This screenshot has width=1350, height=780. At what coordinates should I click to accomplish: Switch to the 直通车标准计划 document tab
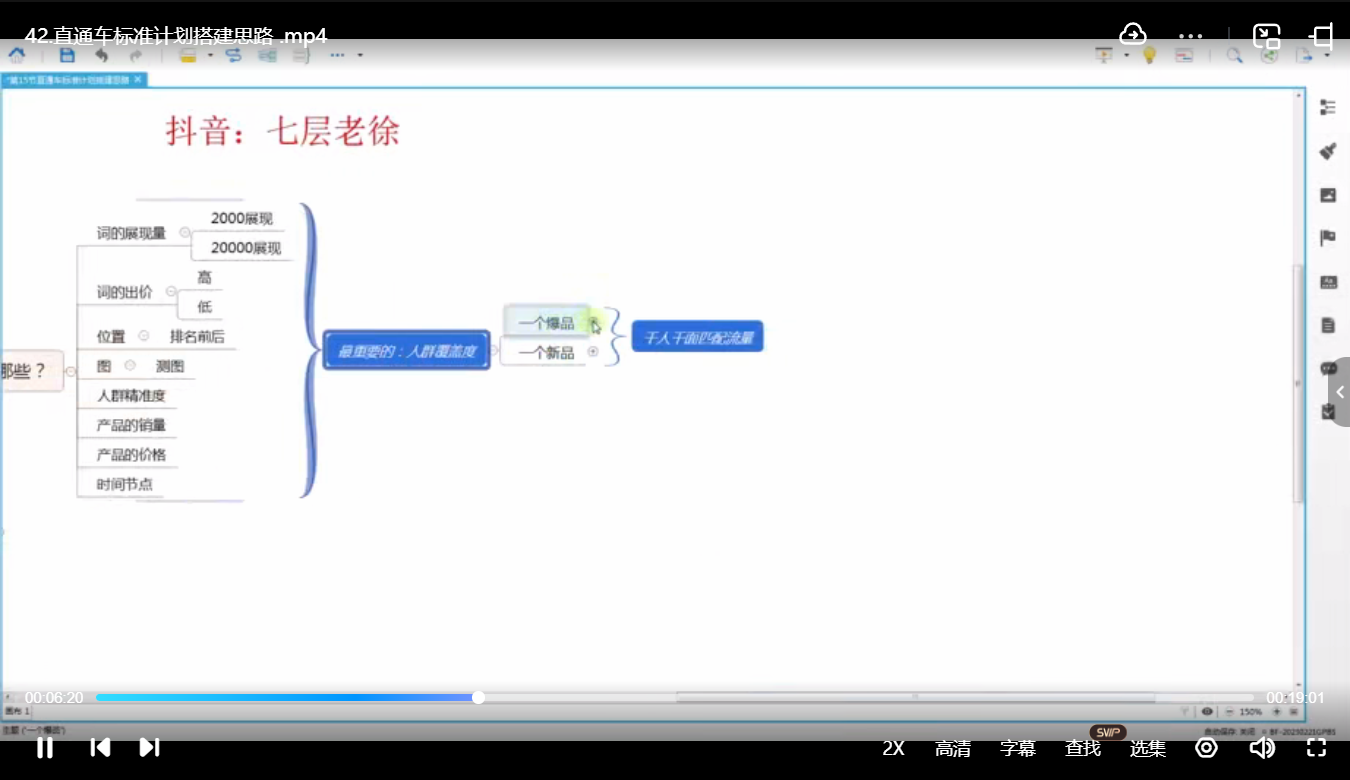(70, 78)
